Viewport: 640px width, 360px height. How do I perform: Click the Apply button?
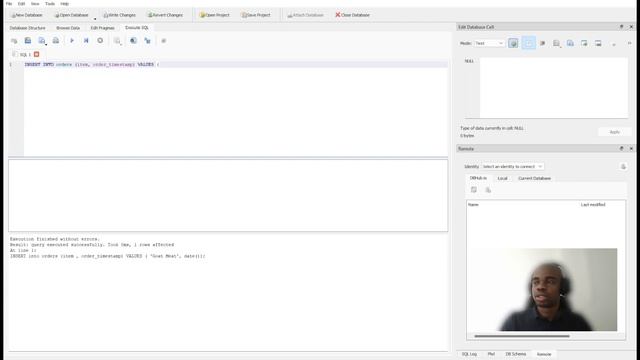(614, 132)
